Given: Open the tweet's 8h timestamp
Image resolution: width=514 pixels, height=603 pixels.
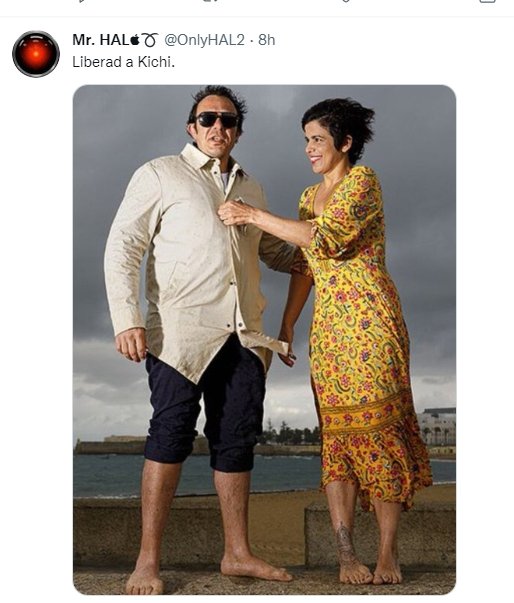Looking at the screenshot, I should [x=266, y=40].
